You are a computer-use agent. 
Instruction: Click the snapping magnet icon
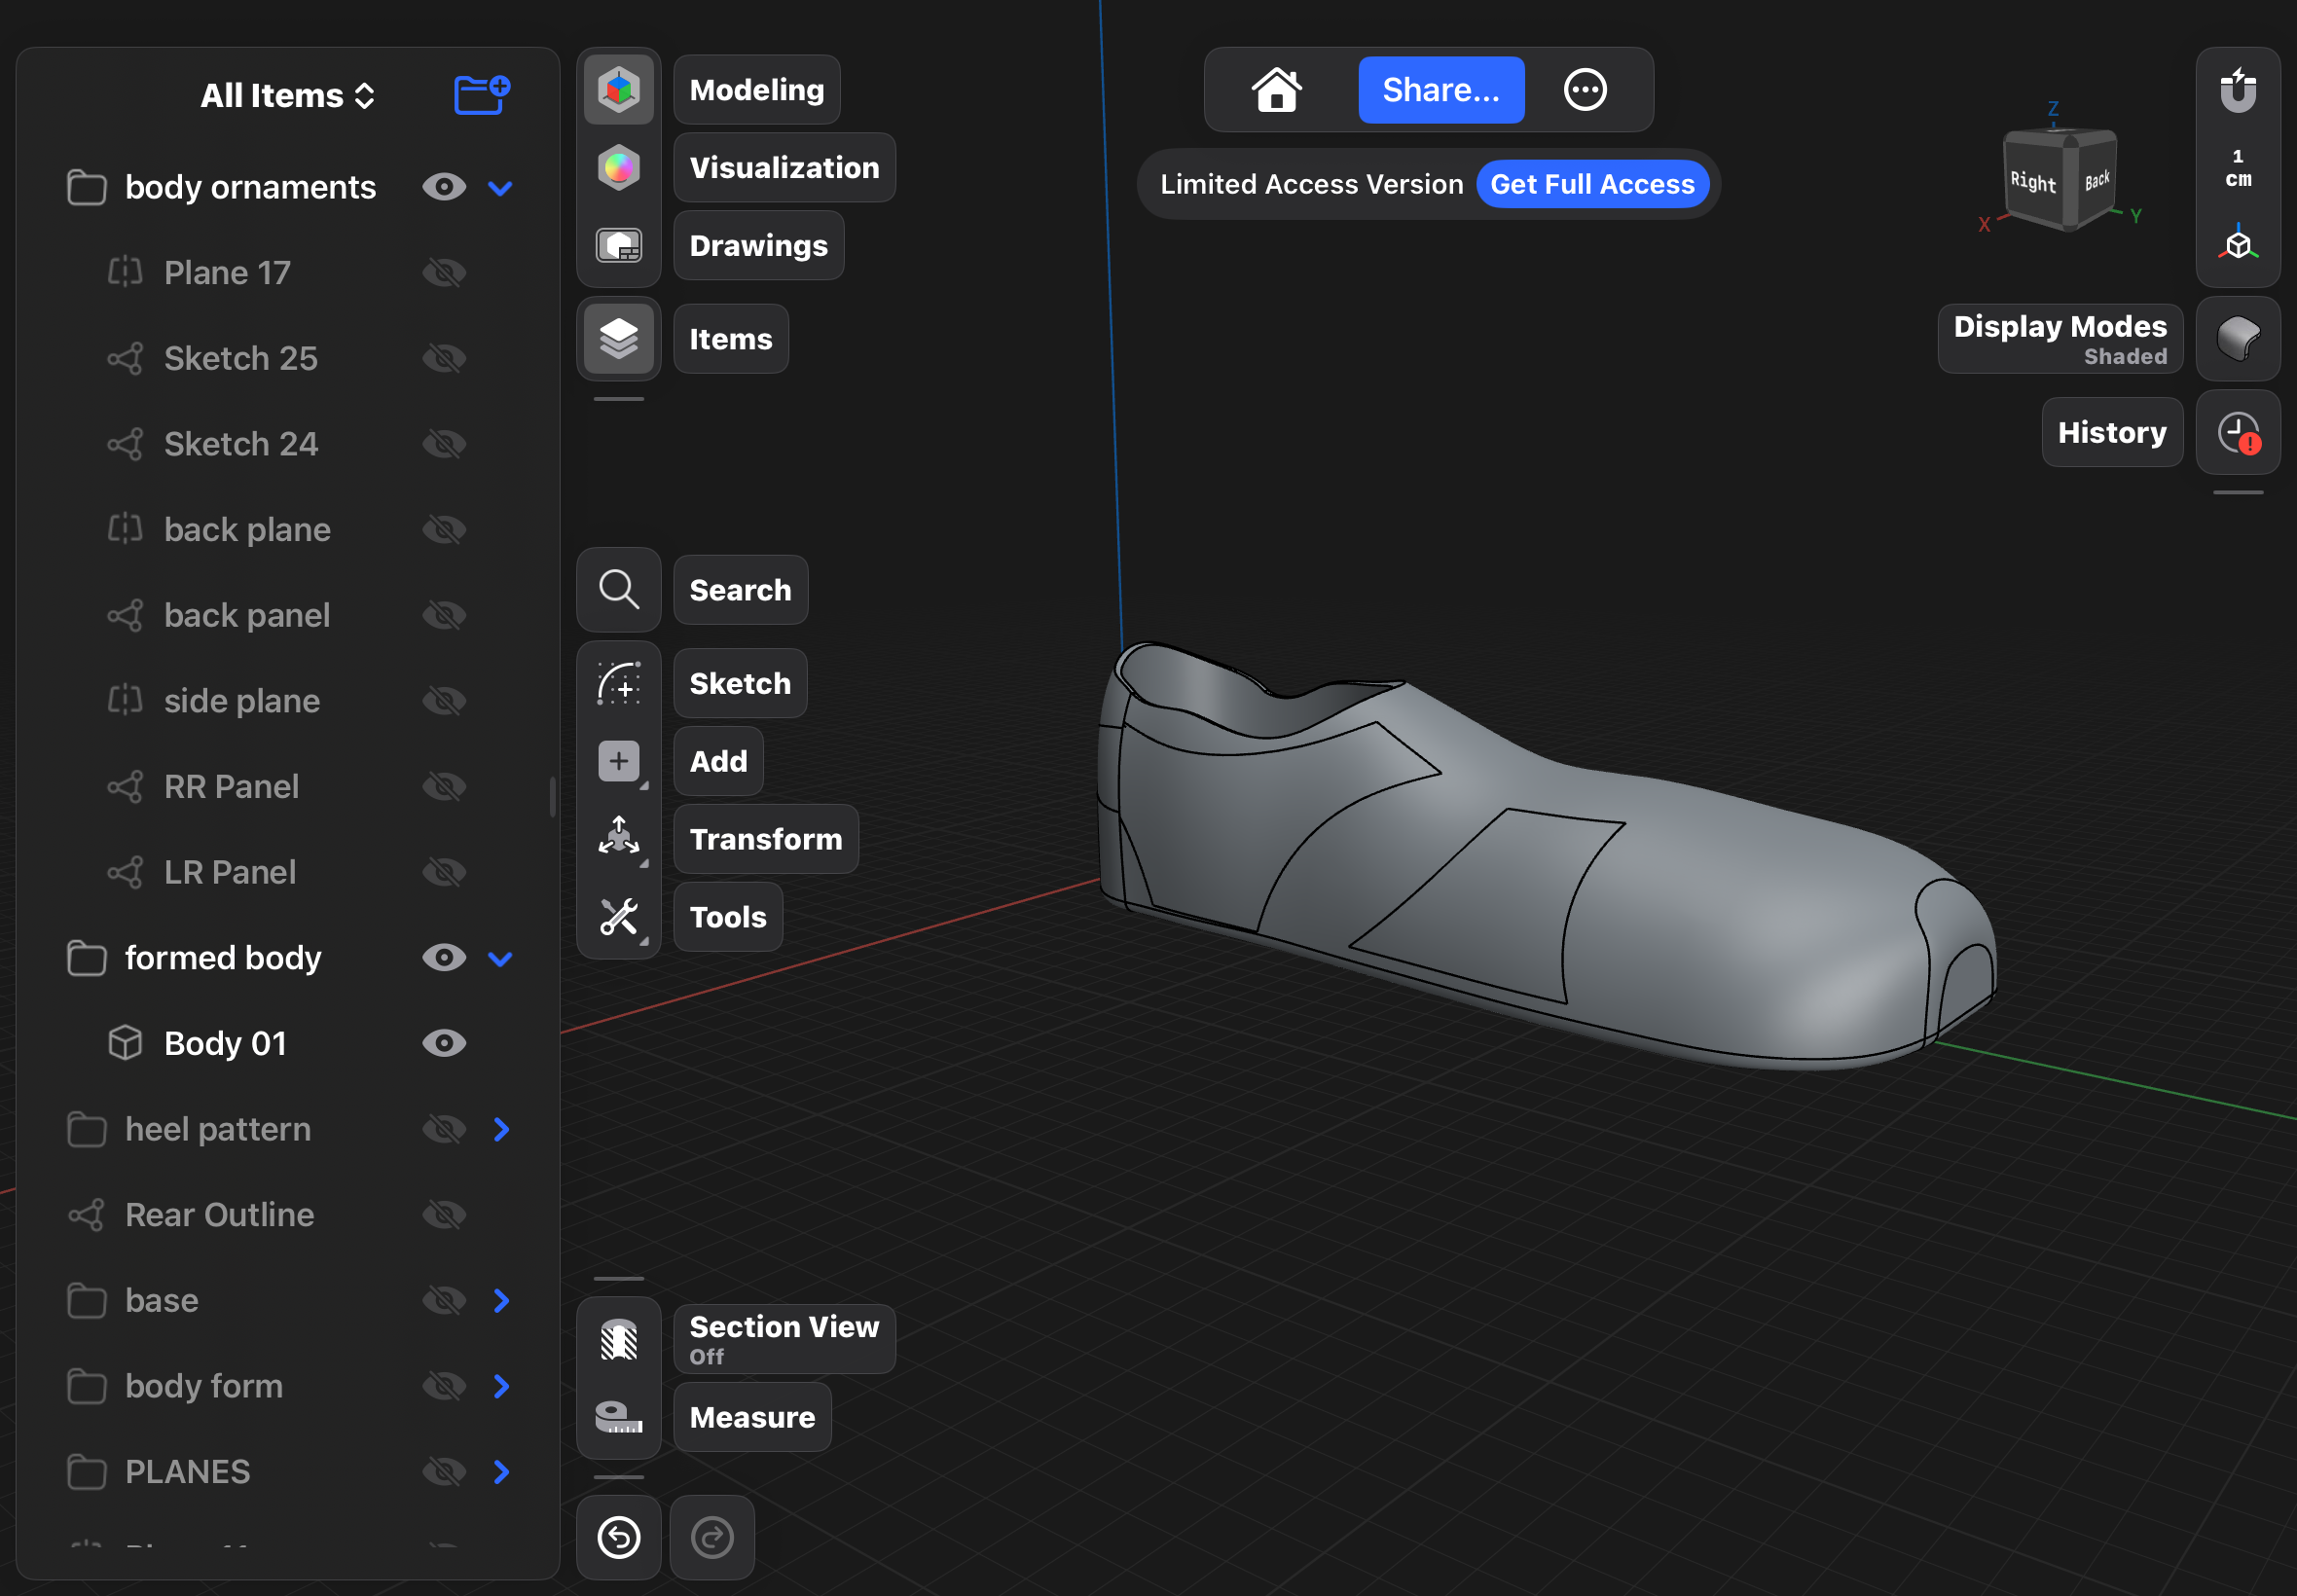[x=2237, y=91]
